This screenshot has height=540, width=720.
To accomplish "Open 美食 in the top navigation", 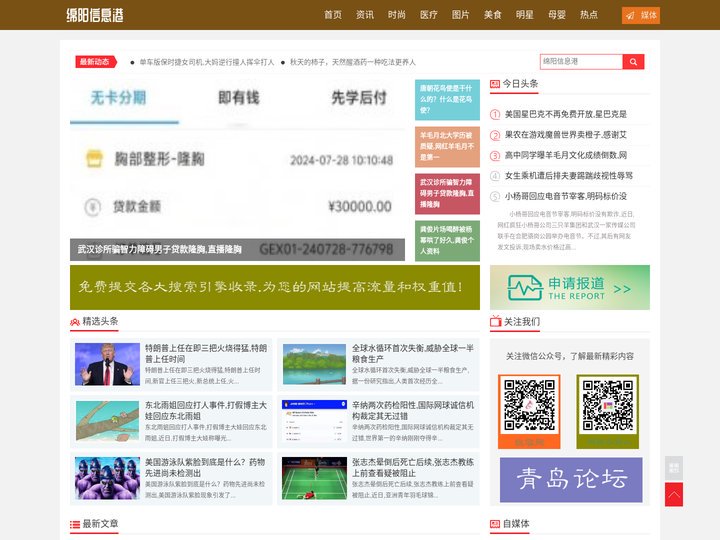I will point(492,15).
